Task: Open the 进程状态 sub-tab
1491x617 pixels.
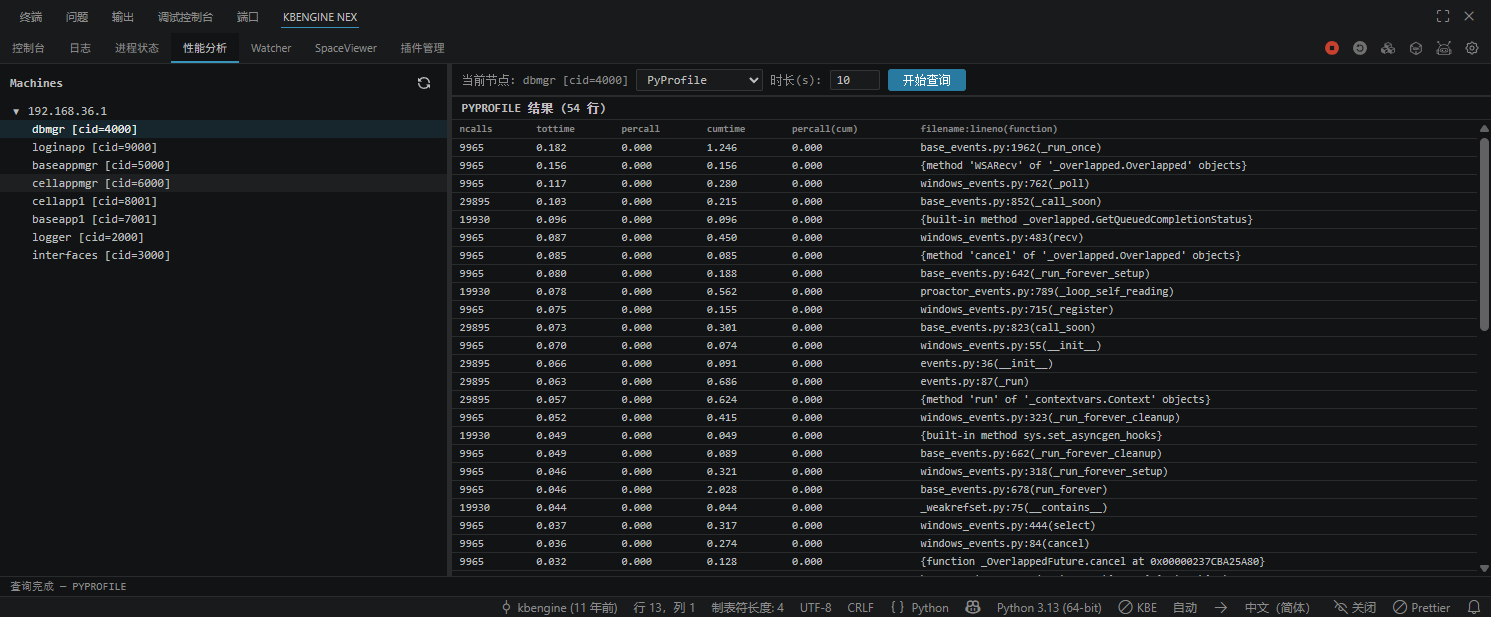Action: click(137, 48)
